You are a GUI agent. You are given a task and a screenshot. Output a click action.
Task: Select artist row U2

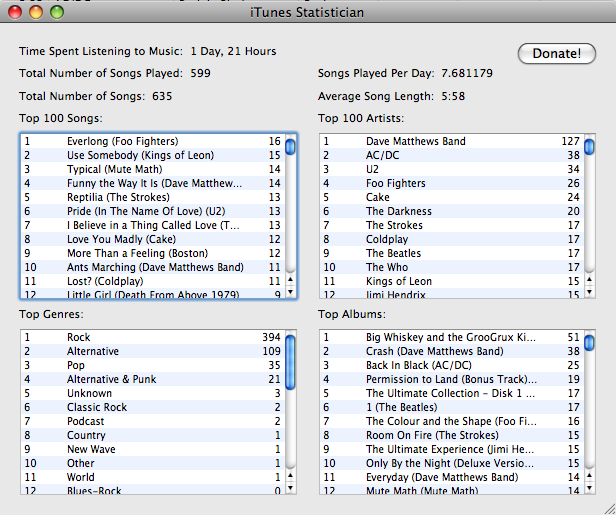(452, 169)
